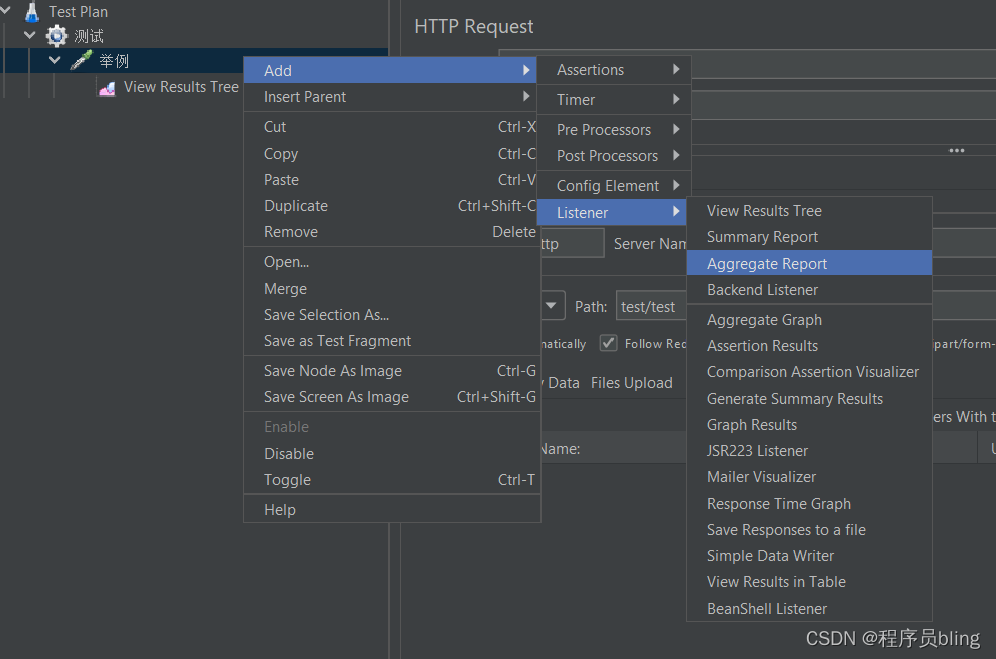Viewport: 996px width, 659px height.
Task: Switch to the Files Upload tab
Action: (x=631, y=383)
